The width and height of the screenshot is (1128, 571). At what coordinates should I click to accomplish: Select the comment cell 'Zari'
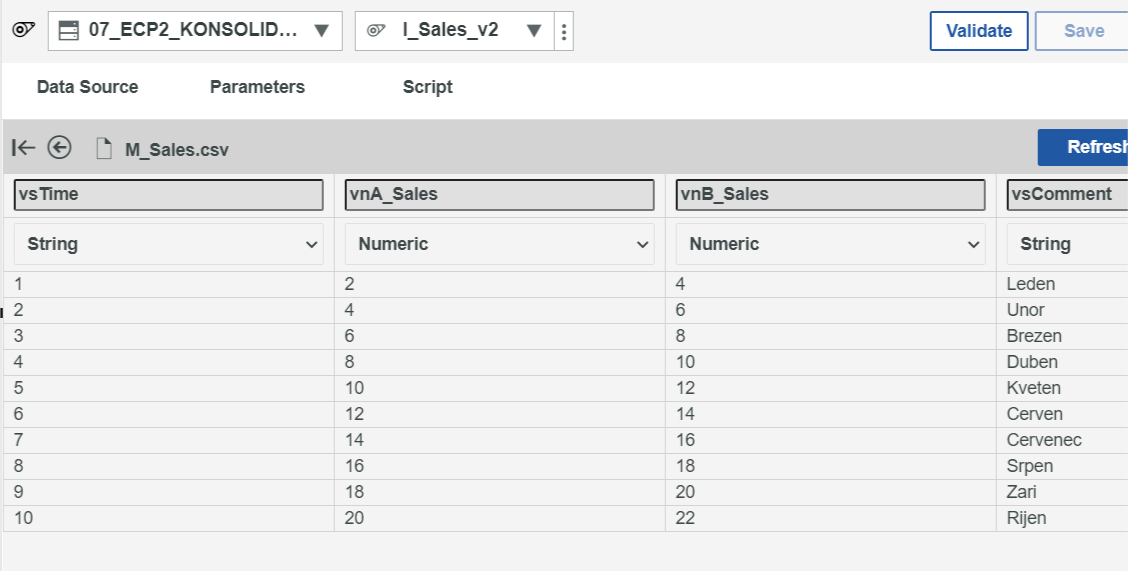click(1062, 492)
